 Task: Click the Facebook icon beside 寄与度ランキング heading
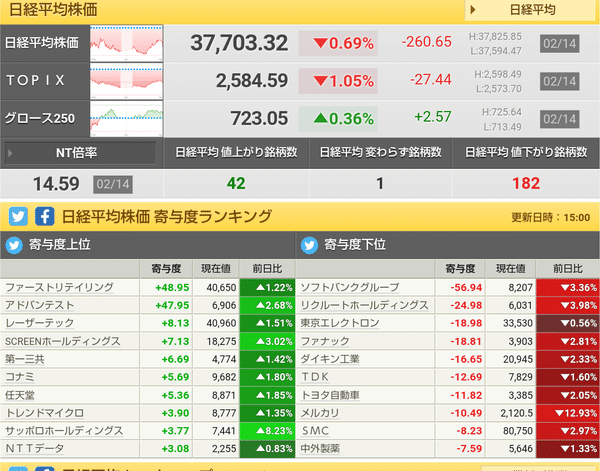tap(44, 217)
